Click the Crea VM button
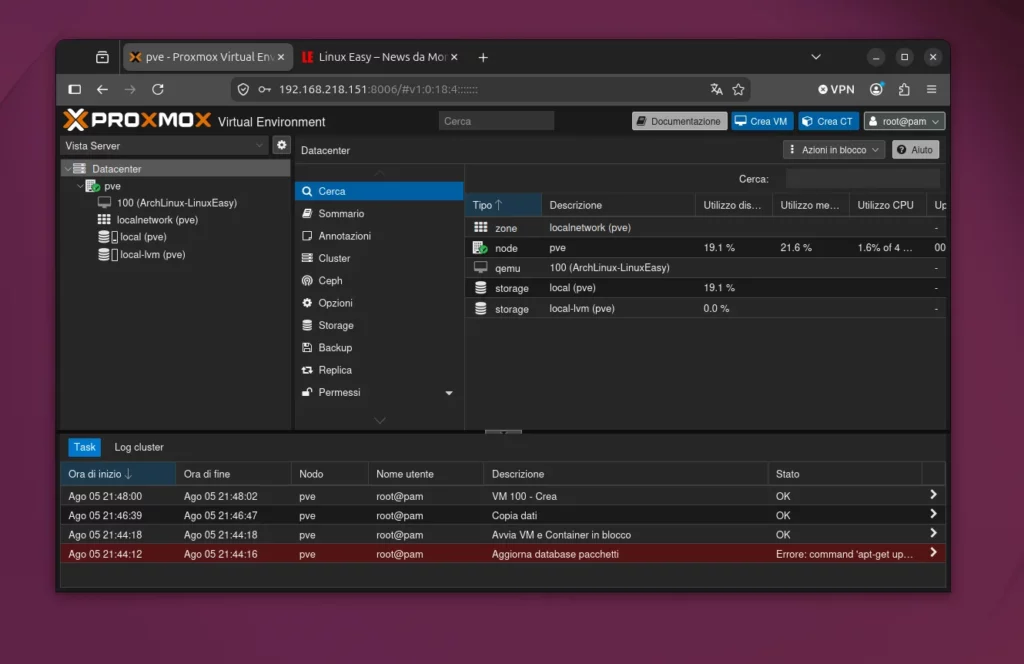The width and height of the screenshot is (1024, 664). click(x=762, y=121)
